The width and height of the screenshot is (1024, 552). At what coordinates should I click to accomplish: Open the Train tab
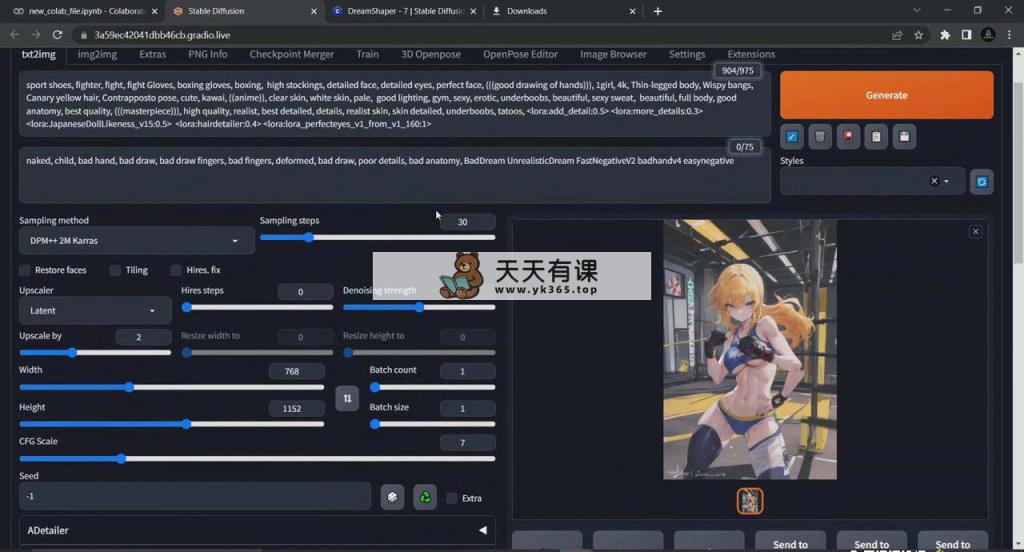(x=367, y=54)
